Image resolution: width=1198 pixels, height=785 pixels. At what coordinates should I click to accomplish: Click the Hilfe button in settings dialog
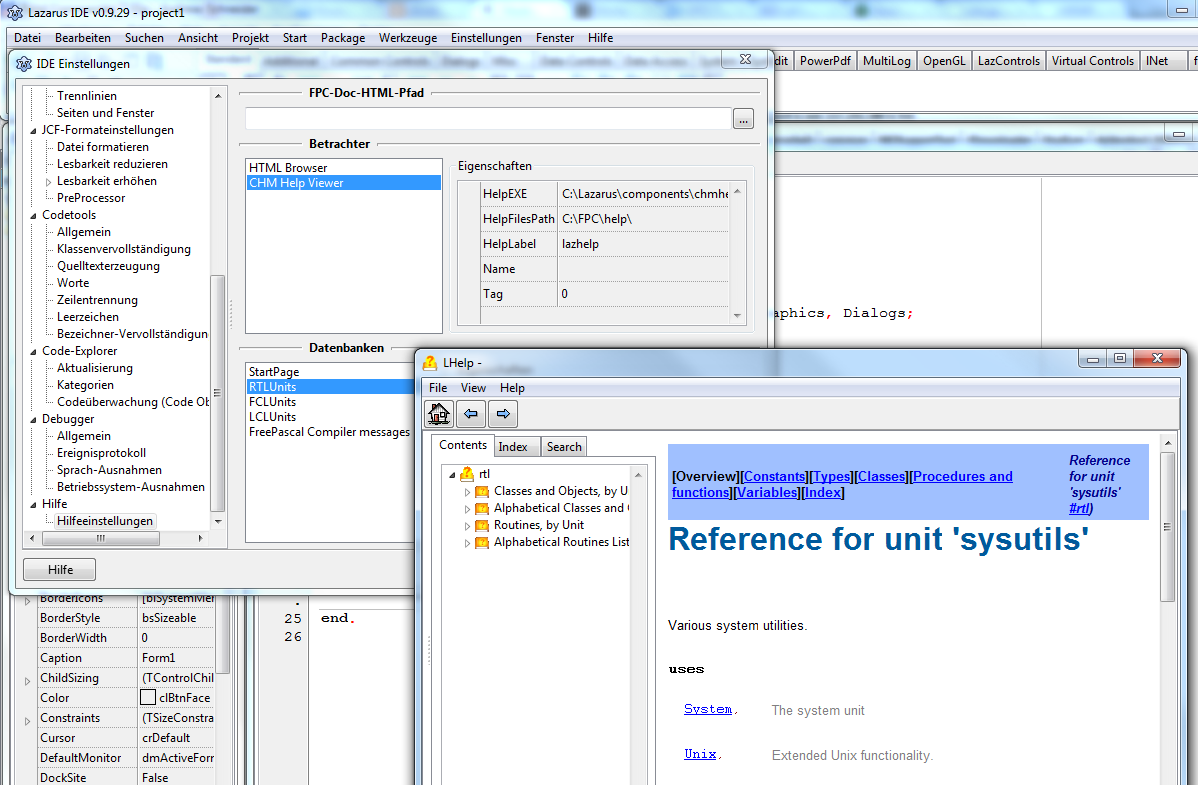59,570
